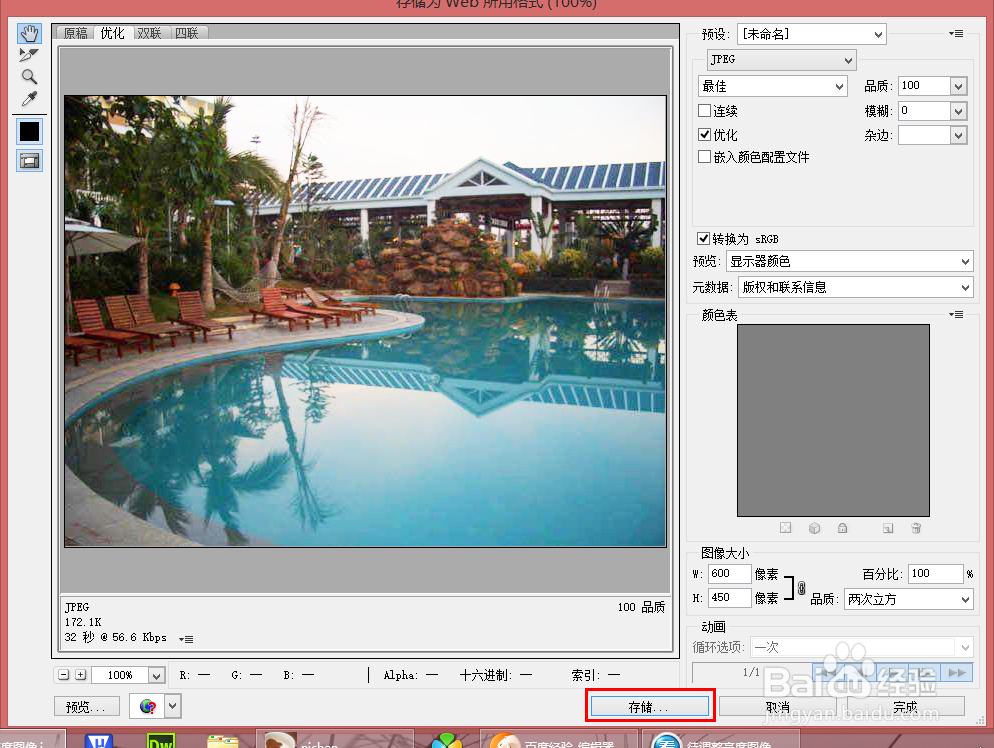Click the first frame animation button
Image resolution: width=994 pixels, height=748 pixels.
(x=828, y=673)
